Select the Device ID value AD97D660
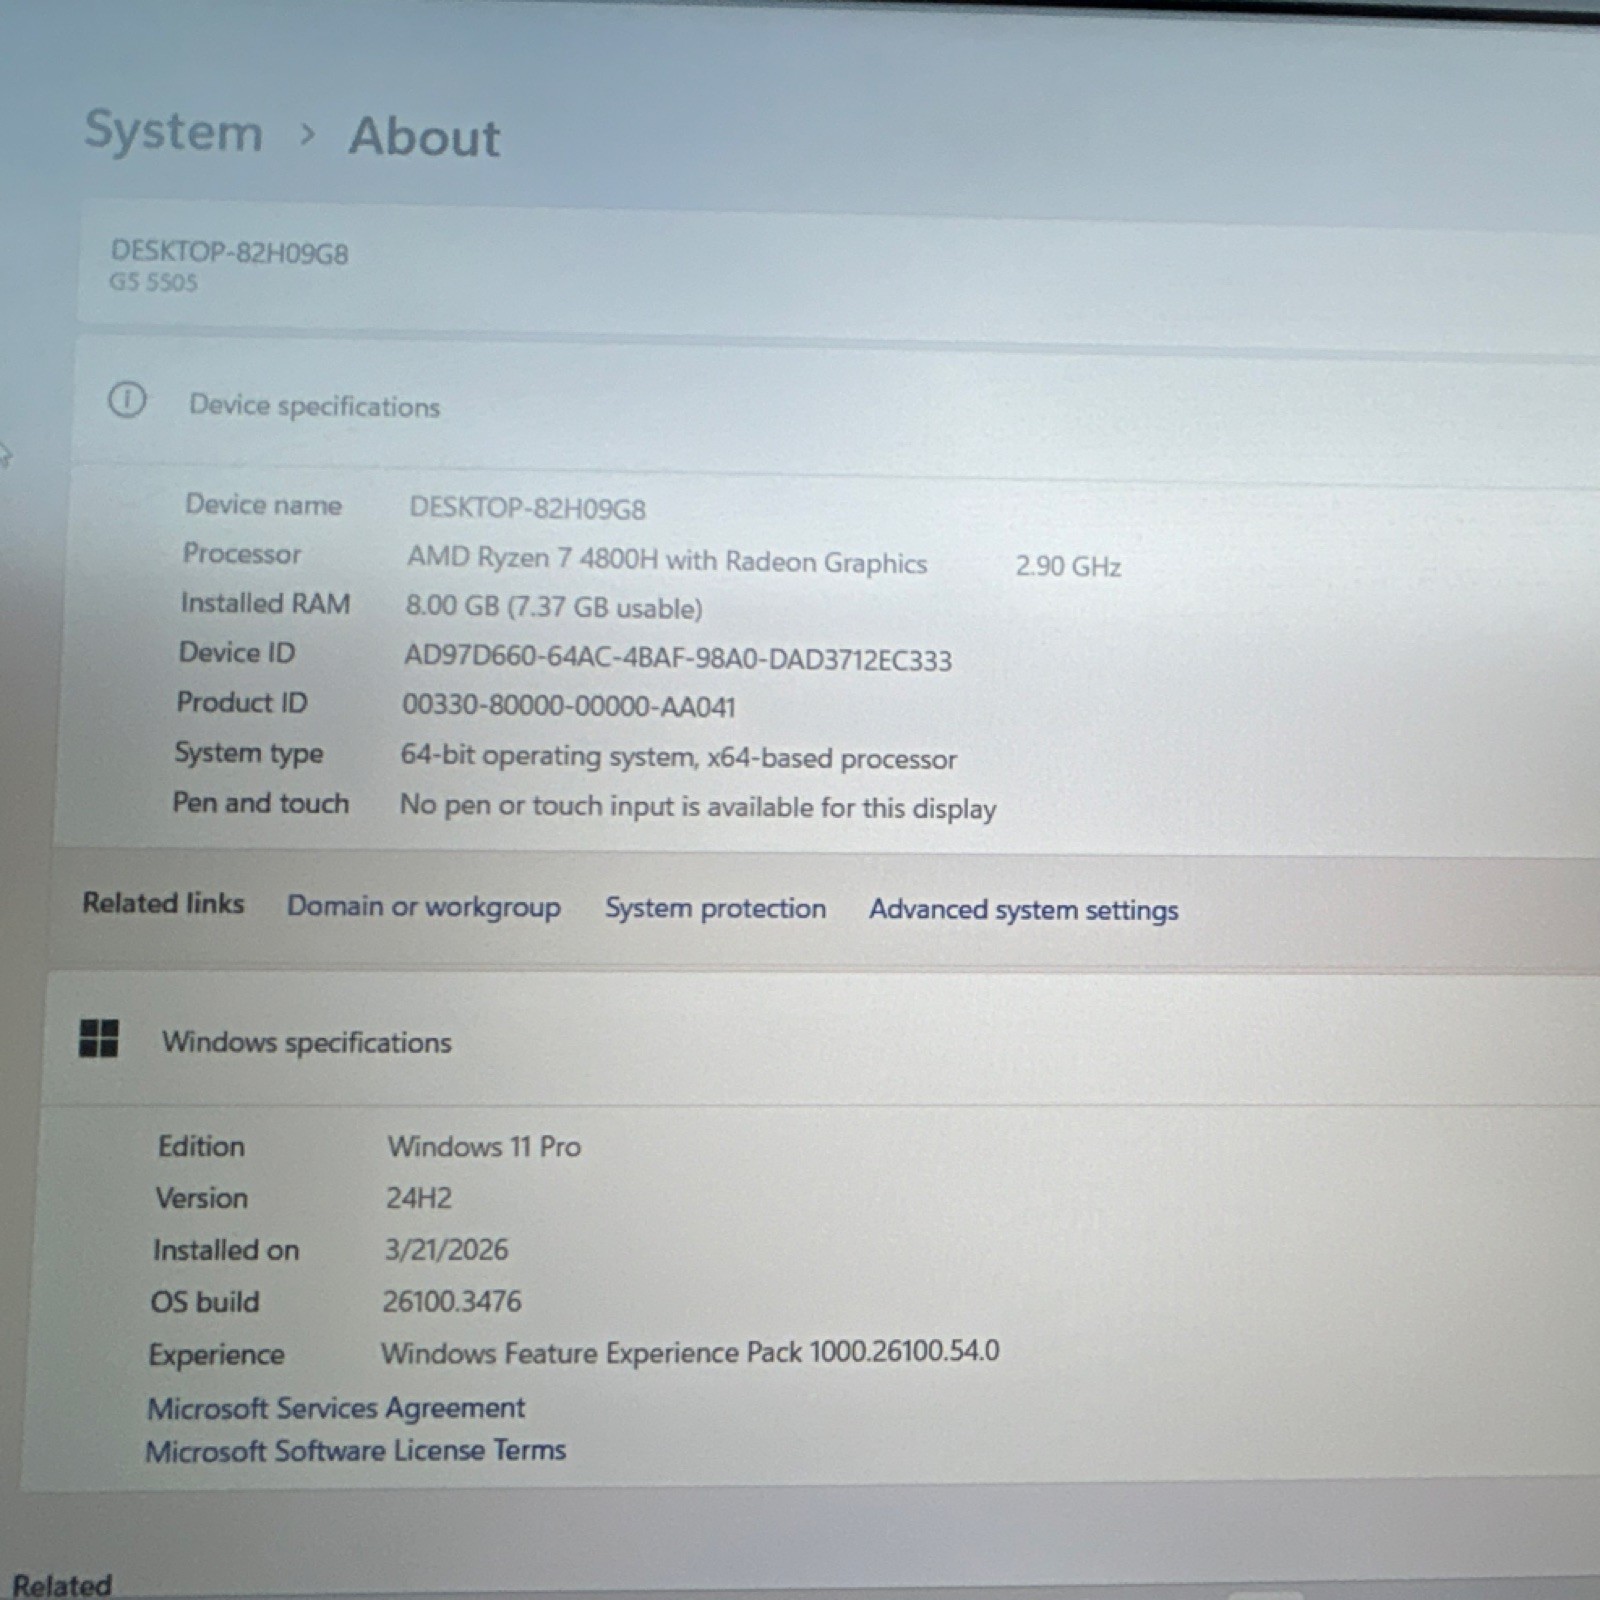 click(677, 658)
